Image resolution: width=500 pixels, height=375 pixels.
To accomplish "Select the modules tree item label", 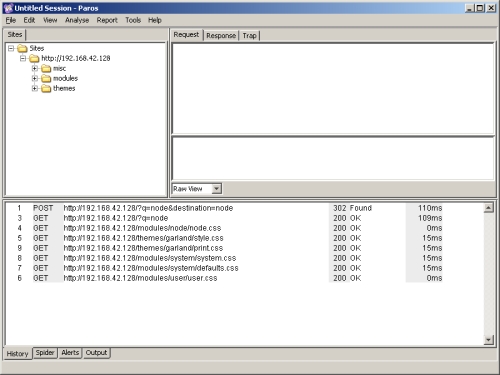I will point(66,79).
